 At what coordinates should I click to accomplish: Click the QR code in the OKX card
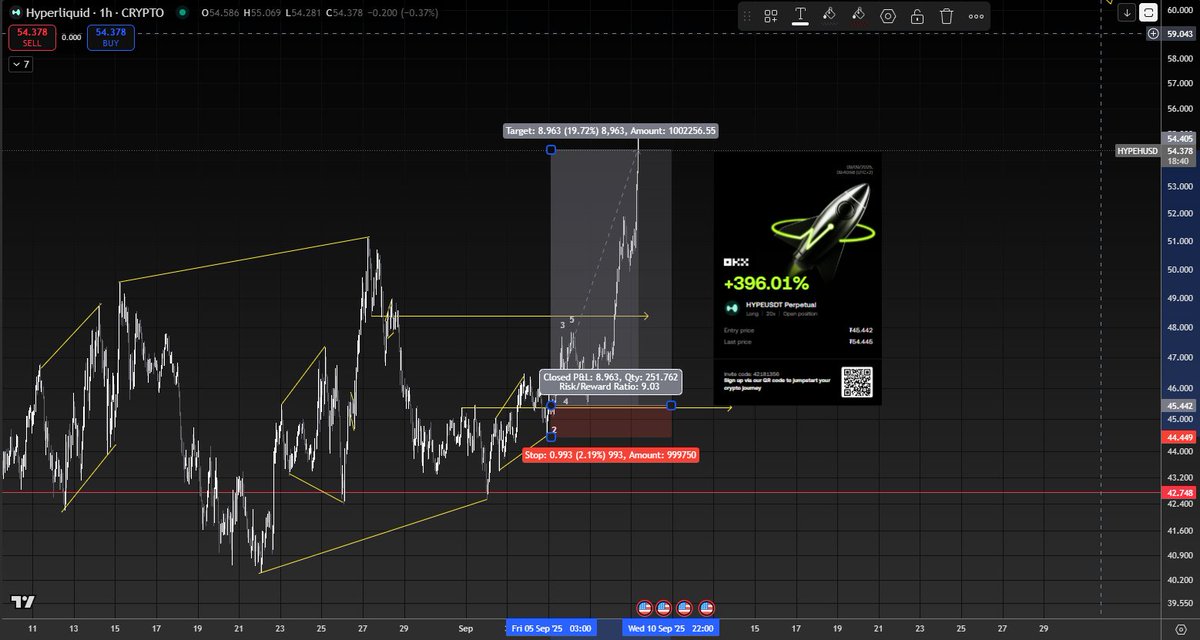858,382
